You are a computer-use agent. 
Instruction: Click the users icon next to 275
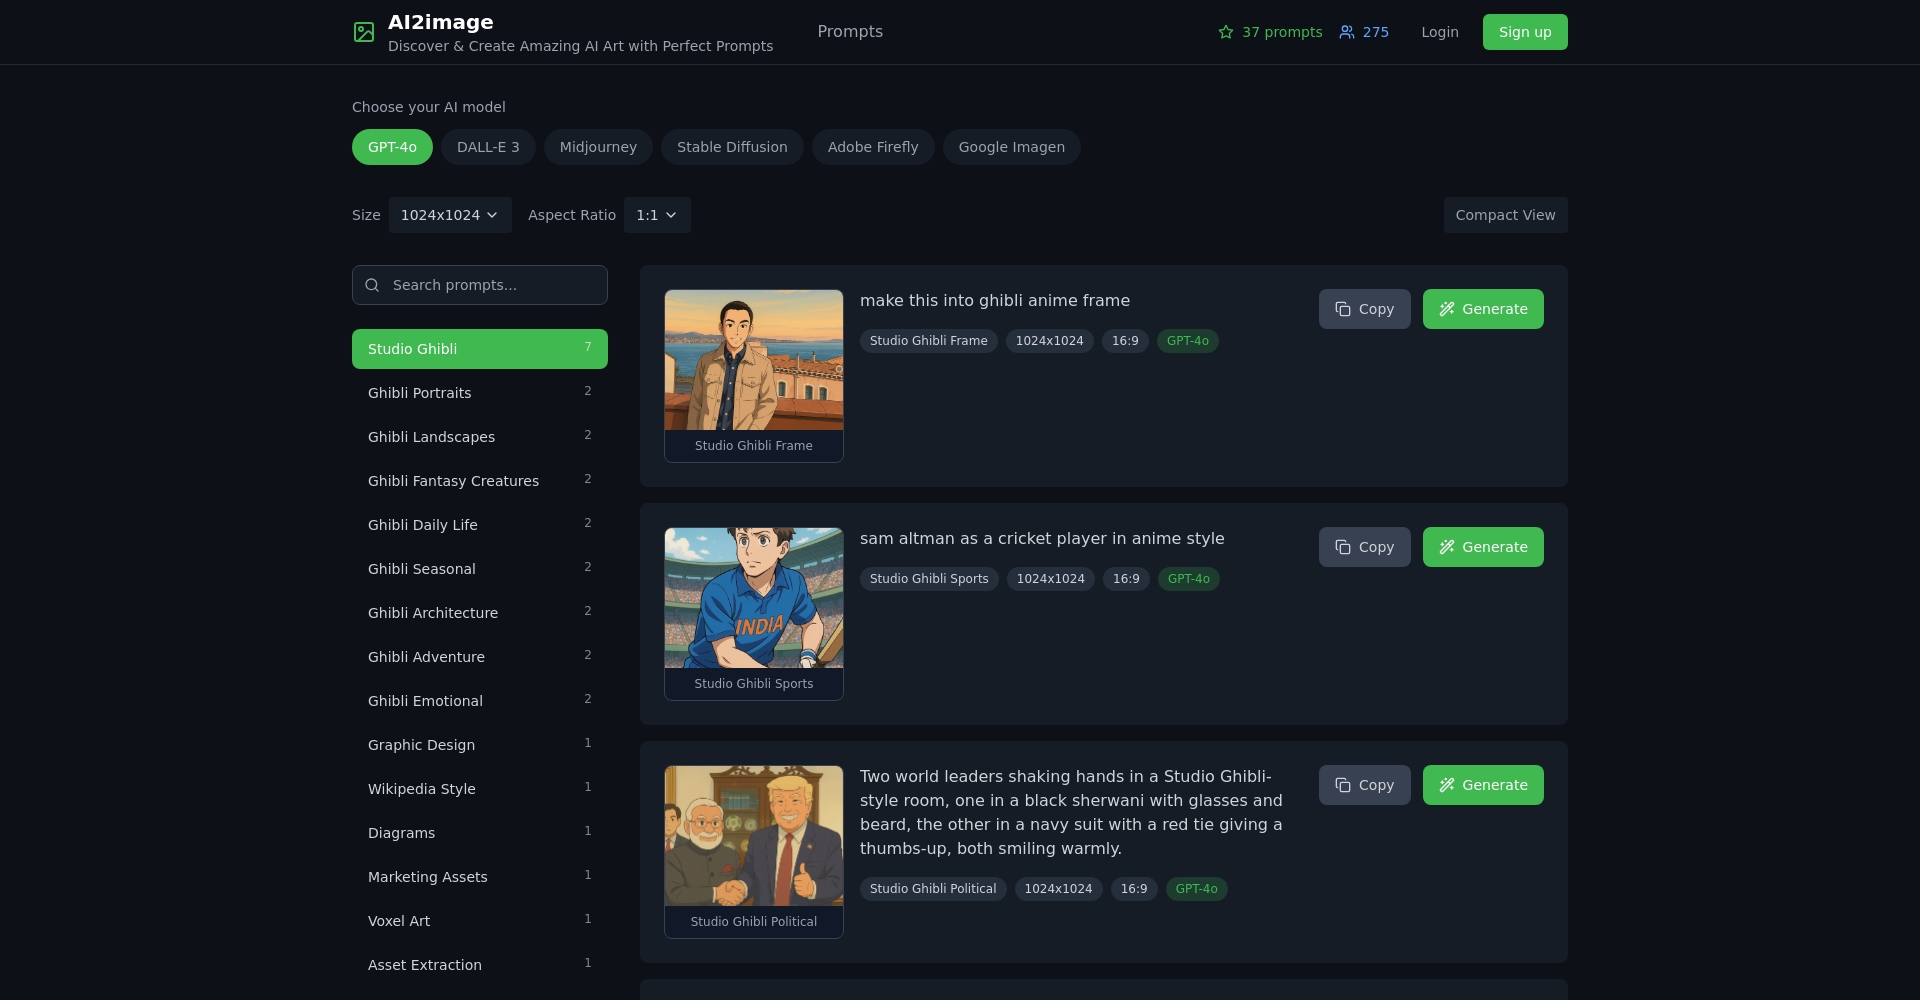[x=1347, y=32]
